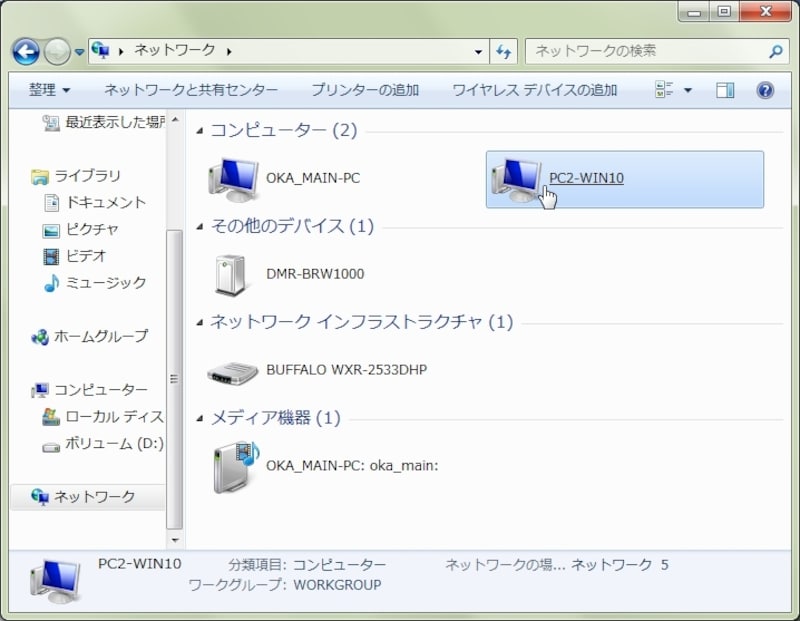Open the 整理 dropdown menu
This screenshot has width=800, height=621.
[49, 90]
